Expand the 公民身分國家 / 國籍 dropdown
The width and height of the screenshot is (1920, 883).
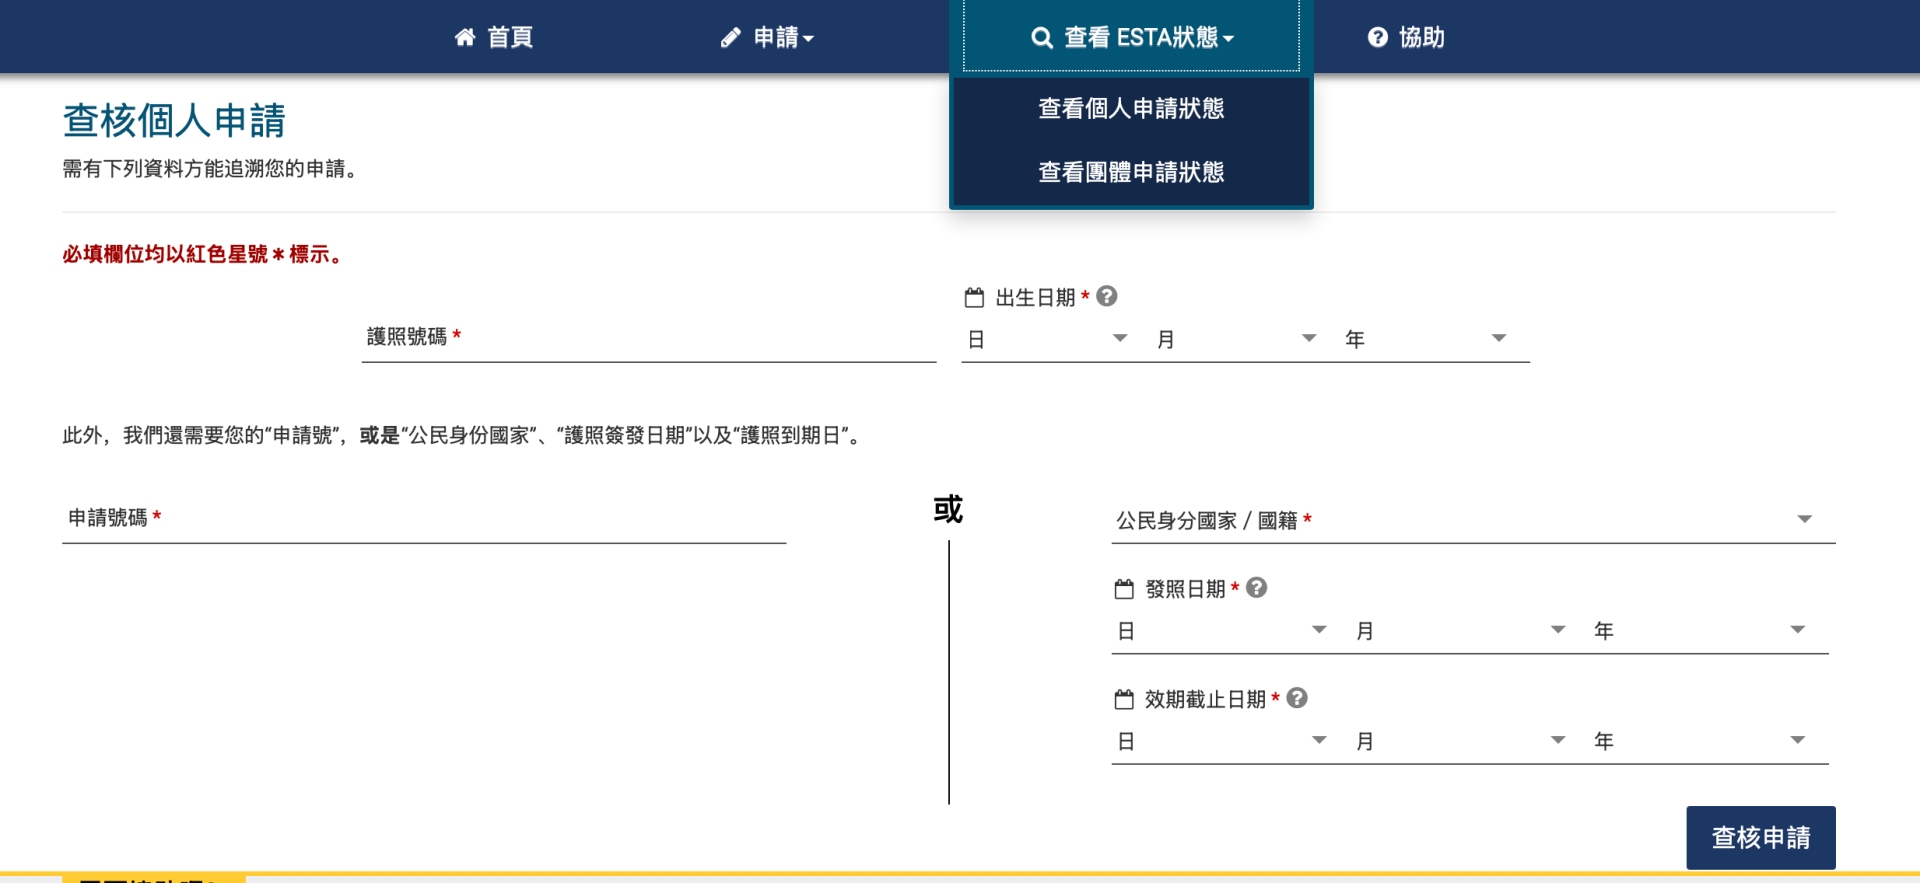point(1473,520)
